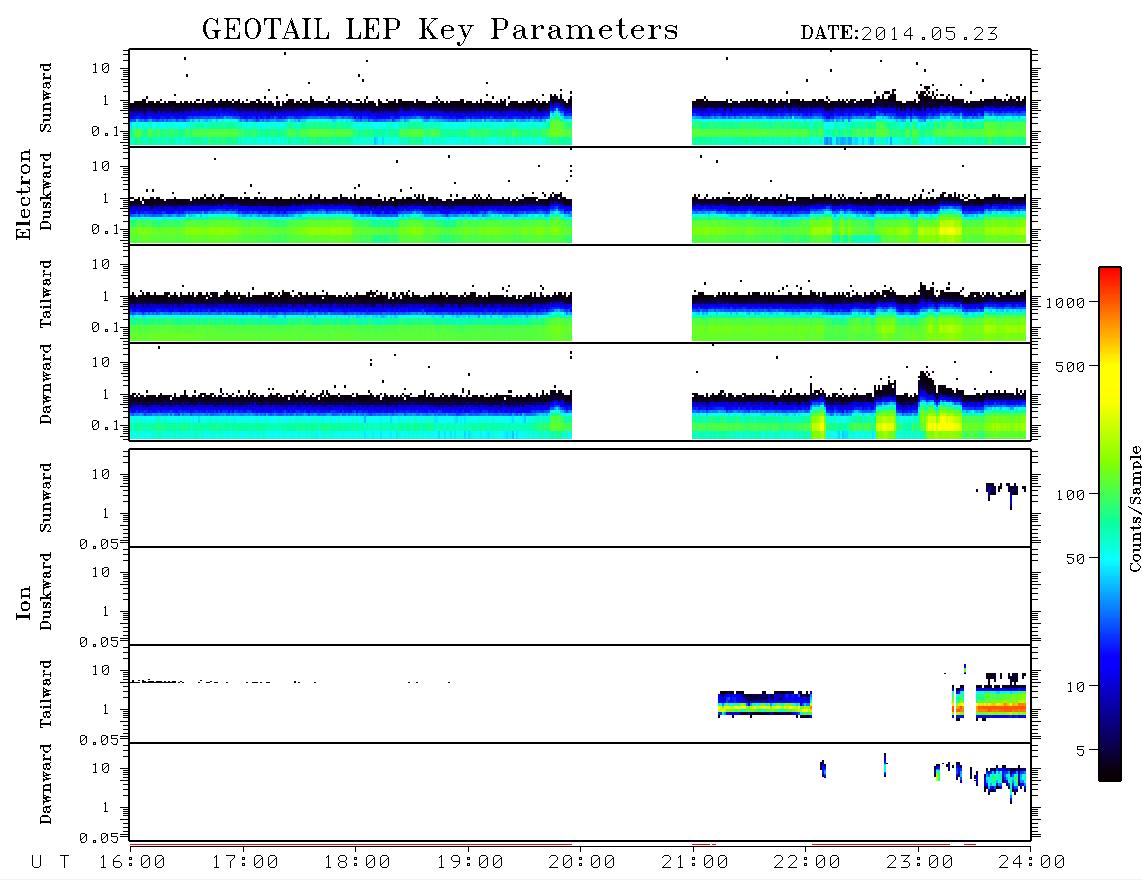
Task: Click the Ion Dawnward cyan patch near 23:50
Action: tap(1005, 779)
